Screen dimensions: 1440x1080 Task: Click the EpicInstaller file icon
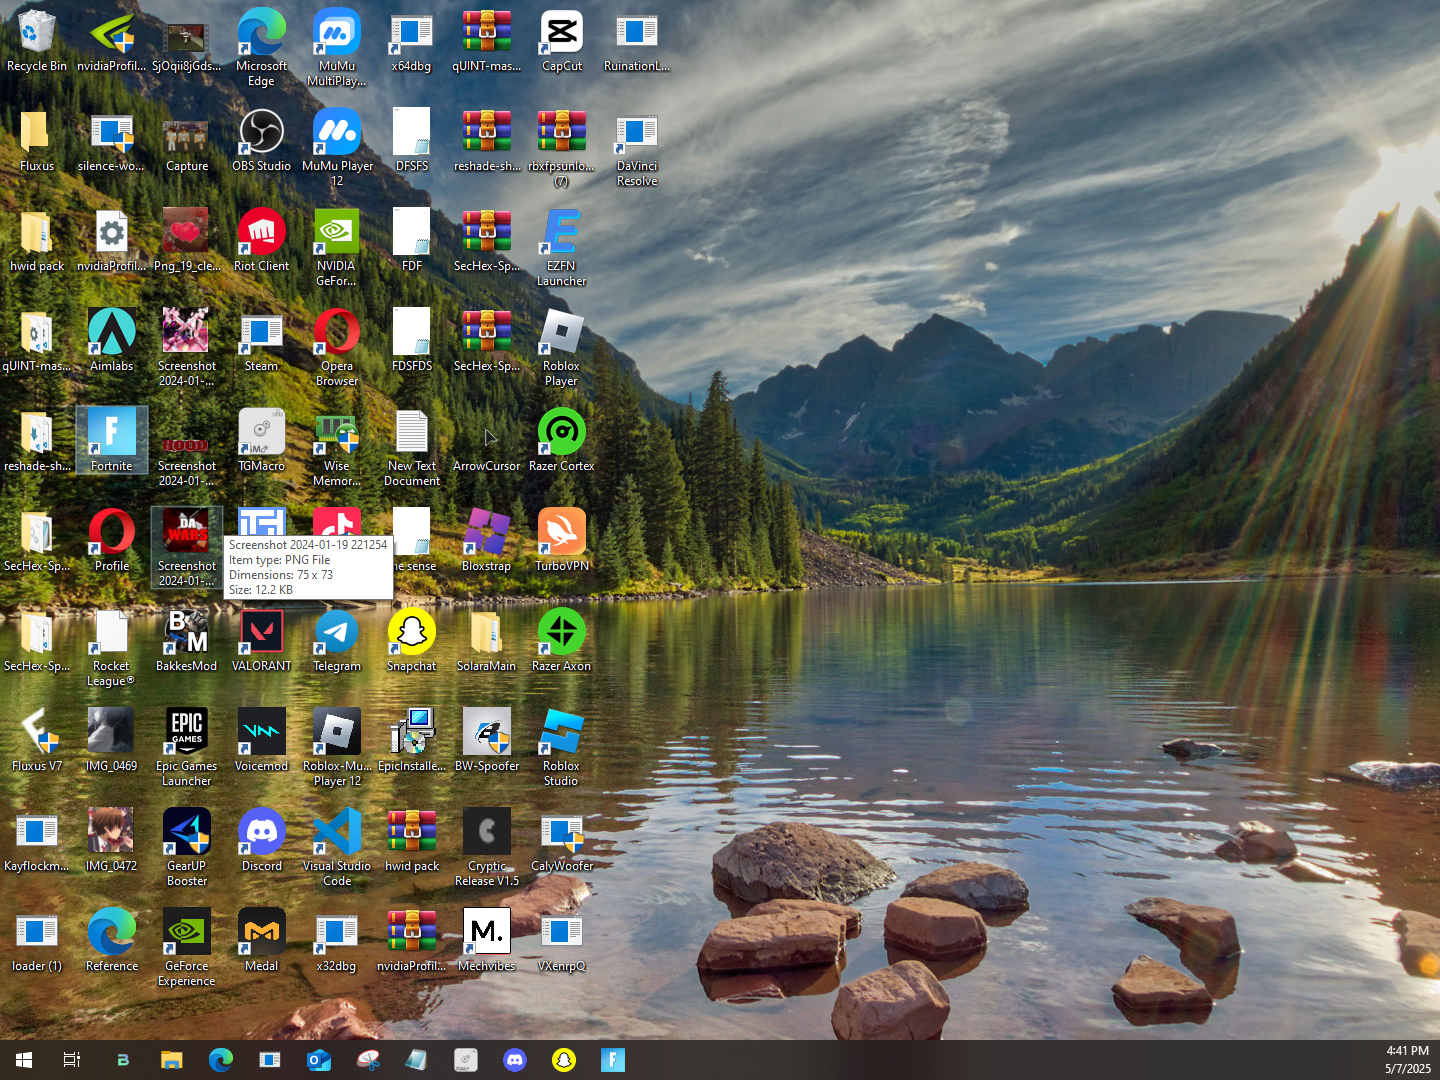412,740
